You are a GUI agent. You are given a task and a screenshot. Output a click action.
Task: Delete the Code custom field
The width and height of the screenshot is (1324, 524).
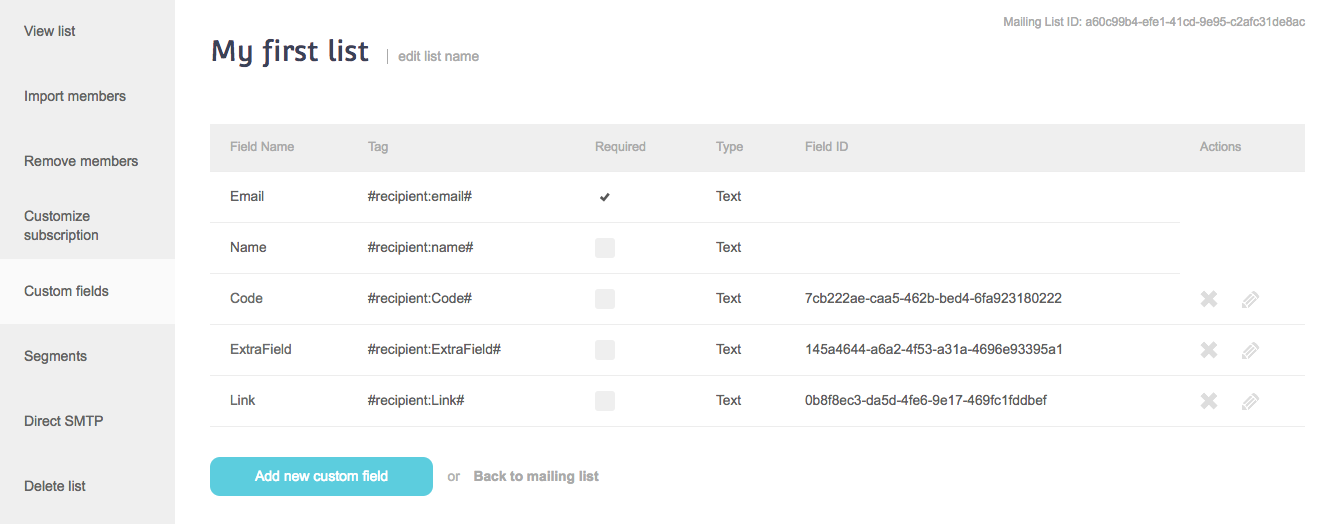[1209, 299]
